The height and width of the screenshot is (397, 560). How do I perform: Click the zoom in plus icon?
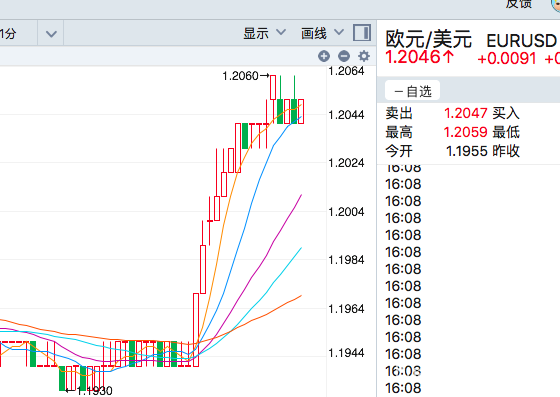coord(324,56)
